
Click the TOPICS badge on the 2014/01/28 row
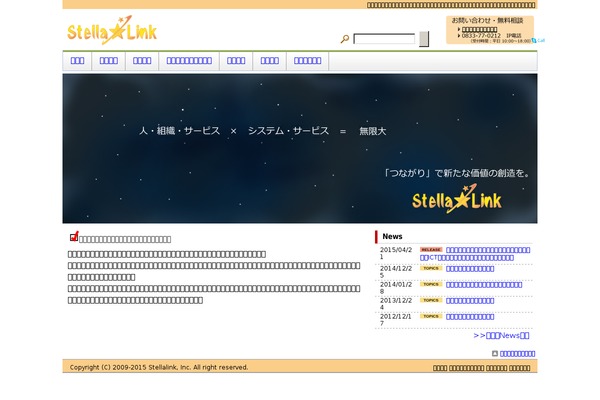[431, 284]
